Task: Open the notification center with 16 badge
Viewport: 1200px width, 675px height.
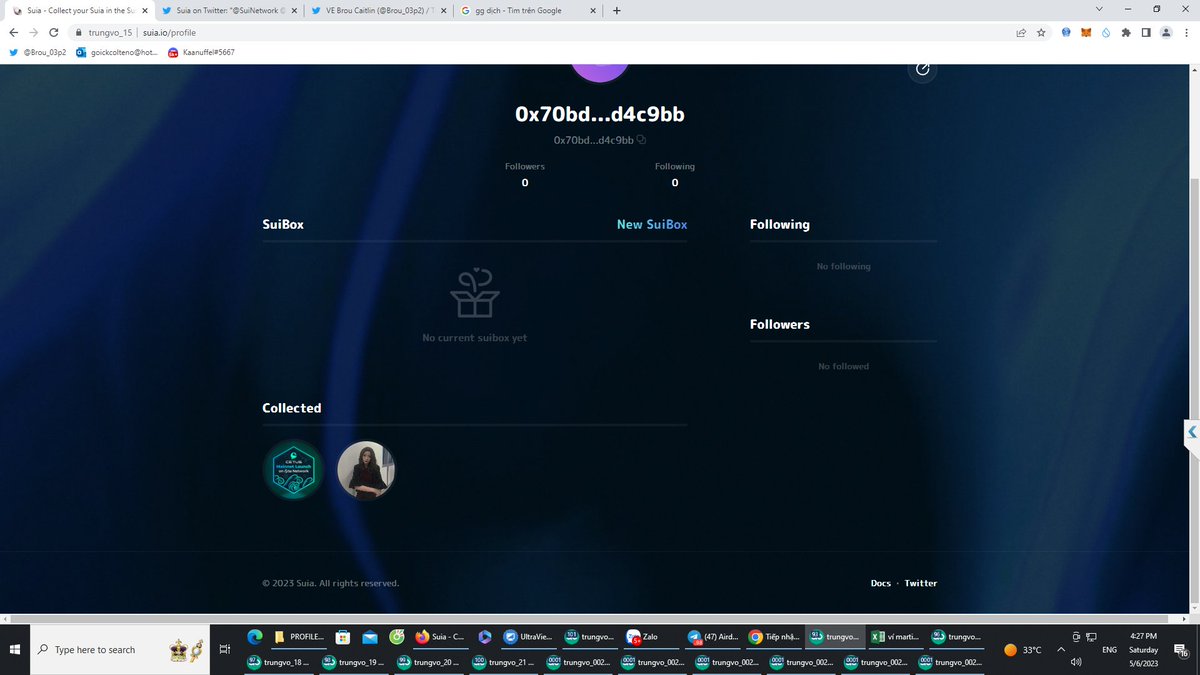Action: (x=1181, y=650)
